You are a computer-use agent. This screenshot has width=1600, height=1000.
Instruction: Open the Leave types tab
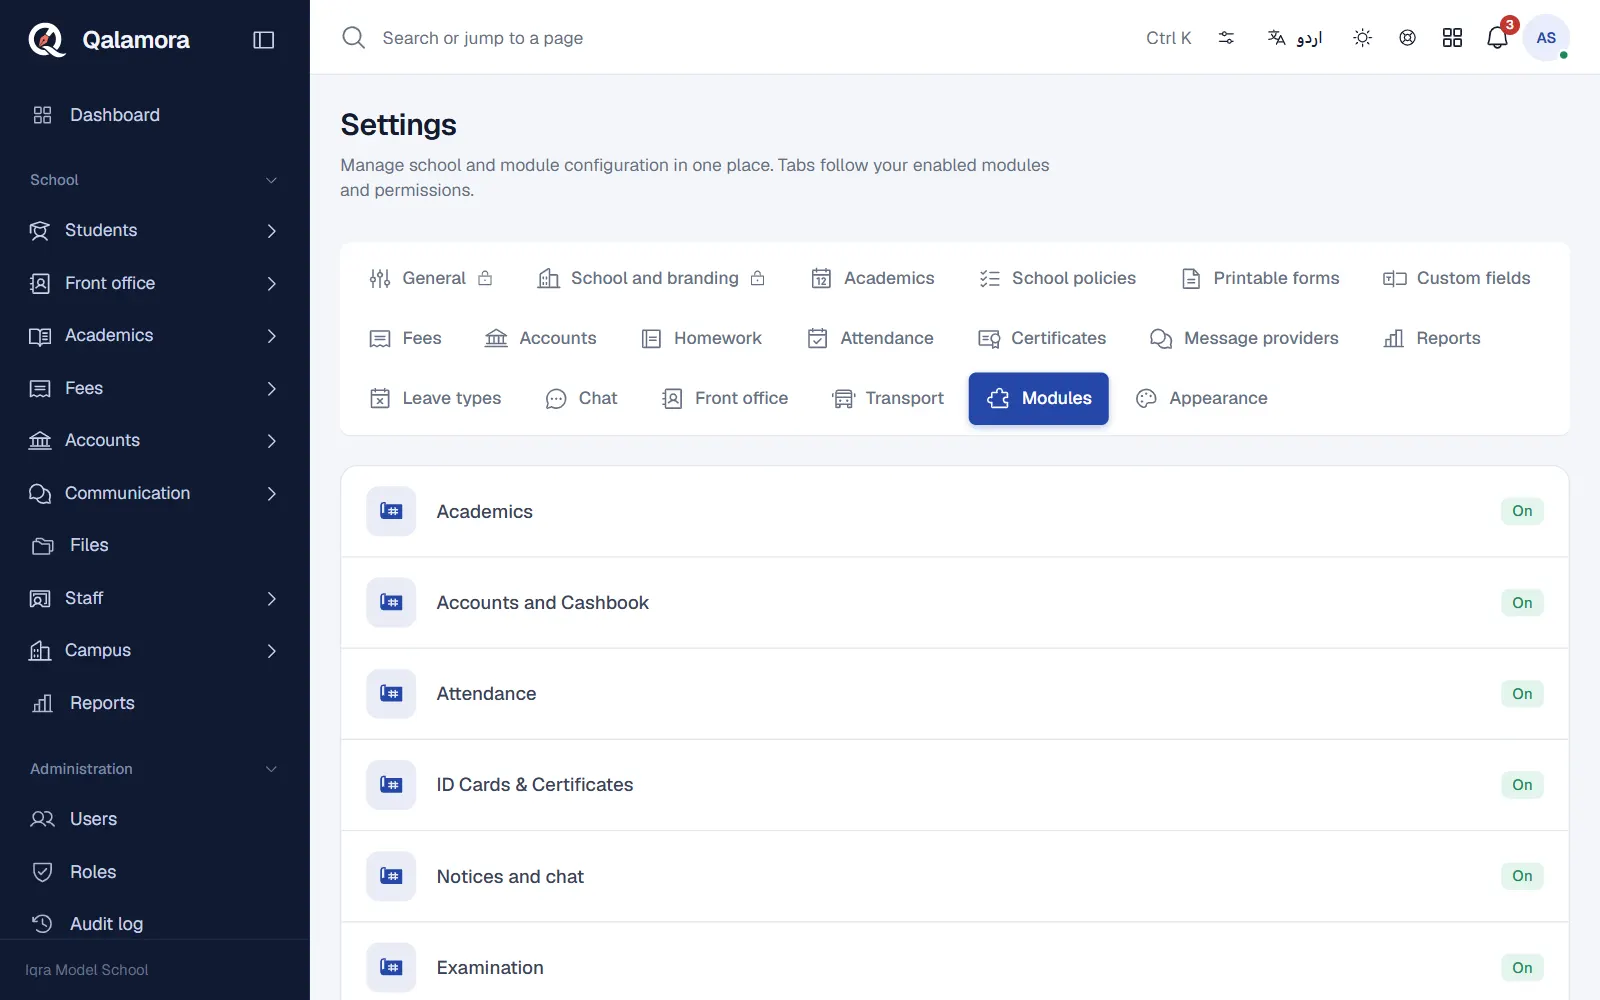(x=435, y=398)
